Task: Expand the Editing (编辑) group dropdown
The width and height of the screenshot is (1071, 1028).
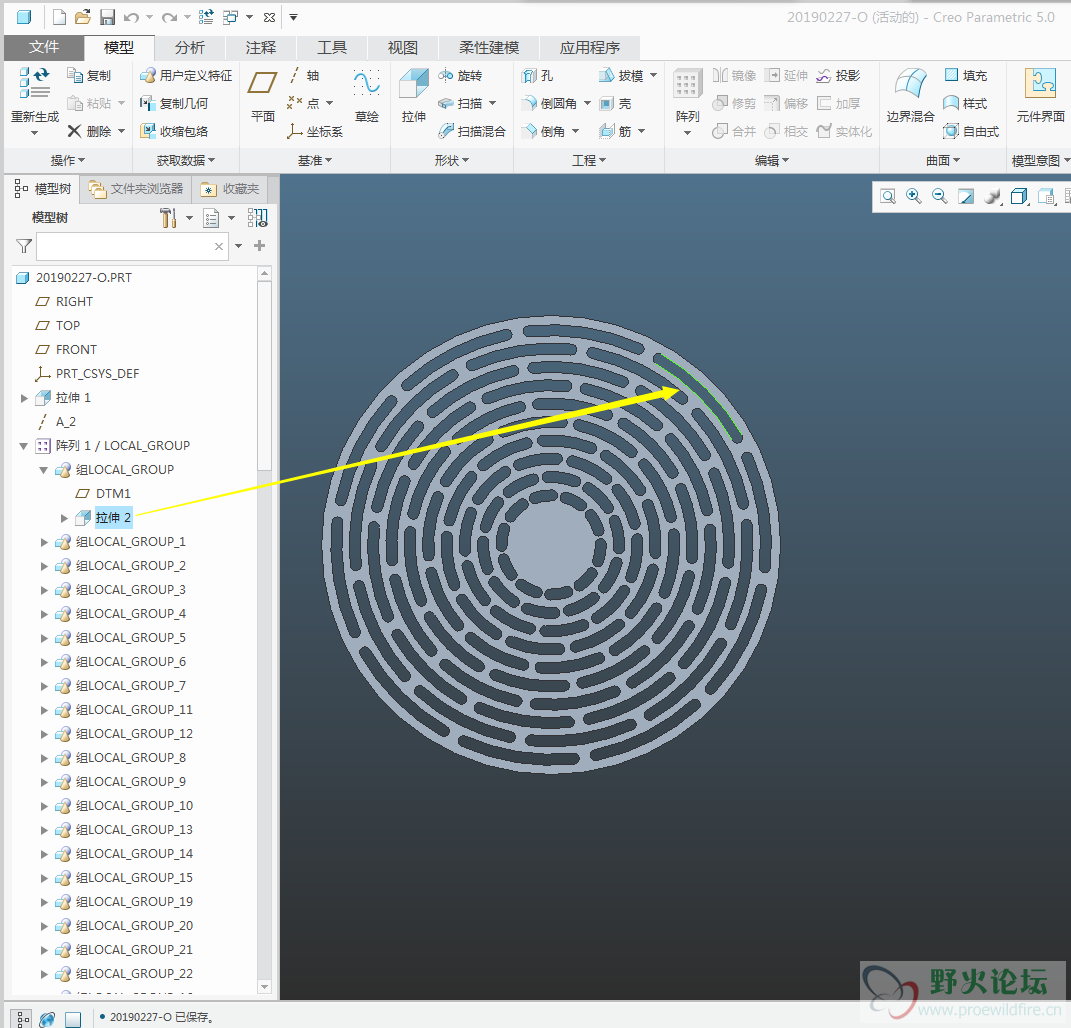Action: (772, 161)
